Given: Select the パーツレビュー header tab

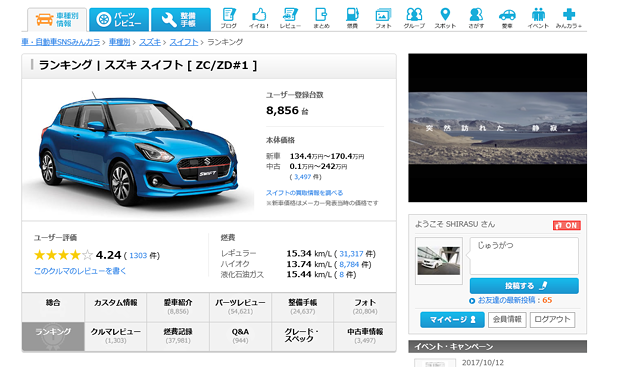Looking at the screenshot, I should (x=119, y=20).
